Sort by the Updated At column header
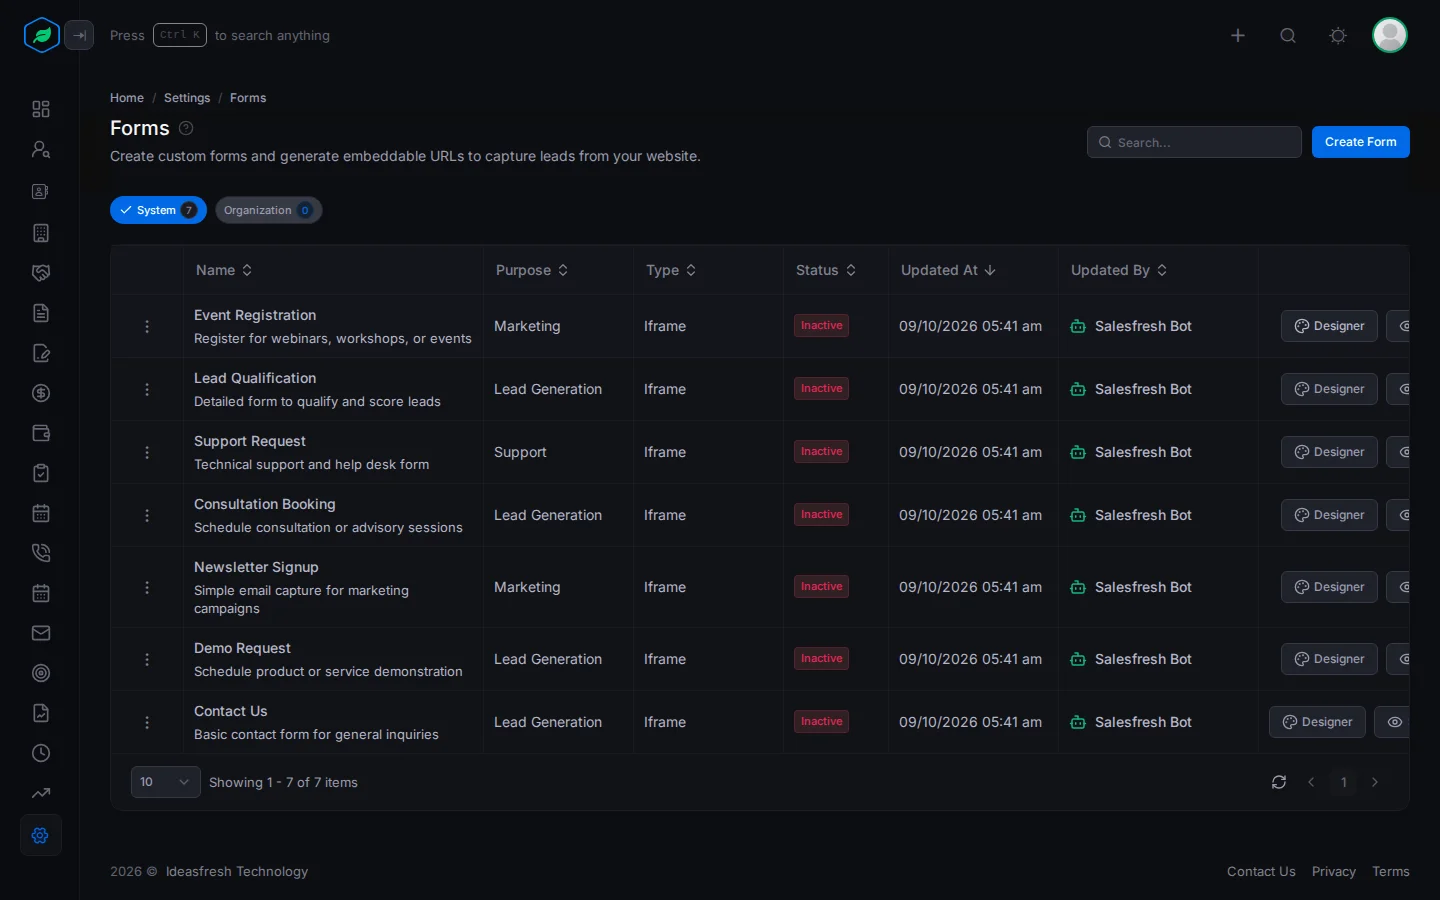Image resolution: width=1440 pixels, height=900 pixels. (948, 270)
